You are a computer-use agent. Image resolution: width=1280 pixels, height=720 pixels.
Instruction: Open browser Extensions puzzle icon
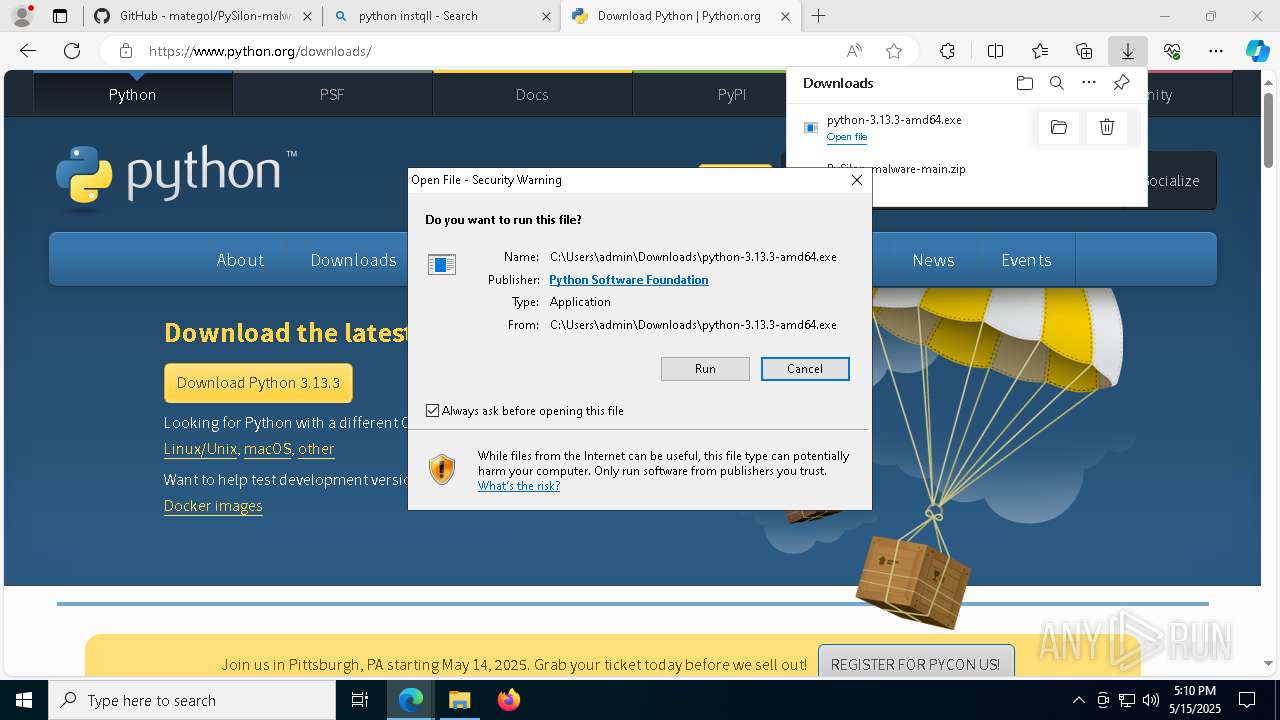click(x=947, y=51)
